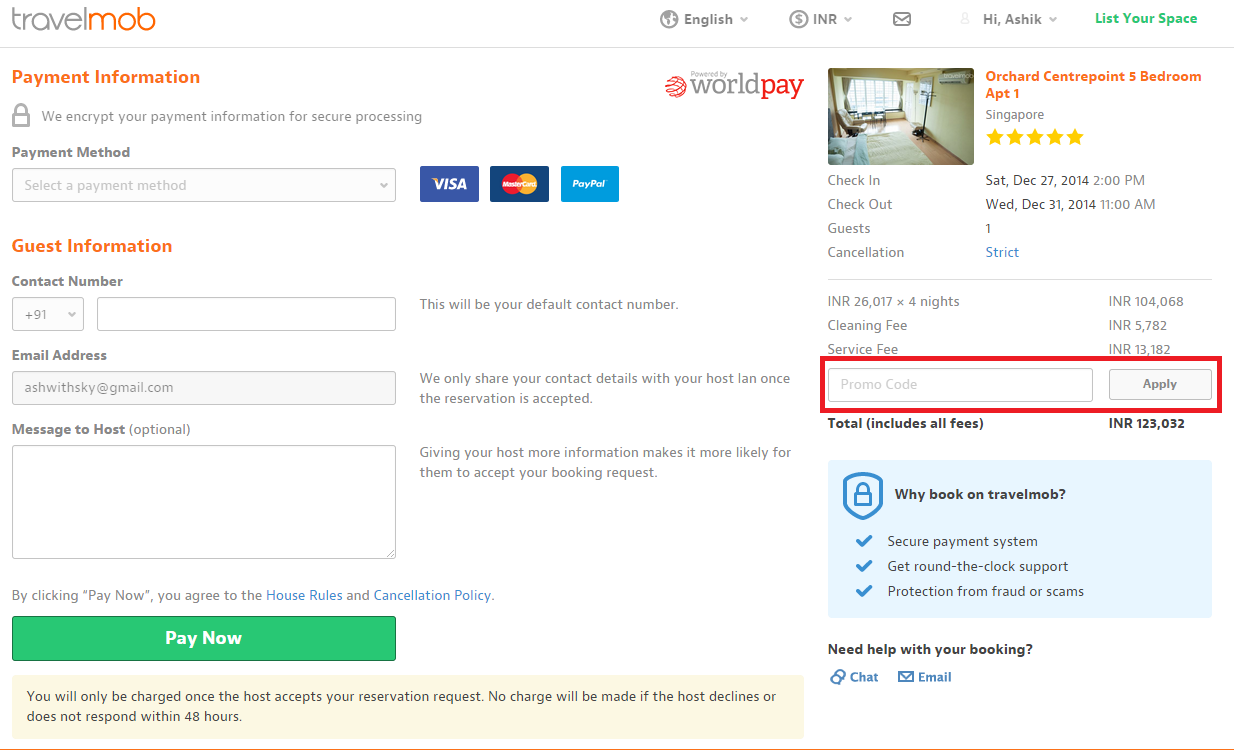Open Orchard Centrepoint 5 Bedroom Apt listing title
The width and height of the screenshot is (1234, 750).
[1093, 85]
